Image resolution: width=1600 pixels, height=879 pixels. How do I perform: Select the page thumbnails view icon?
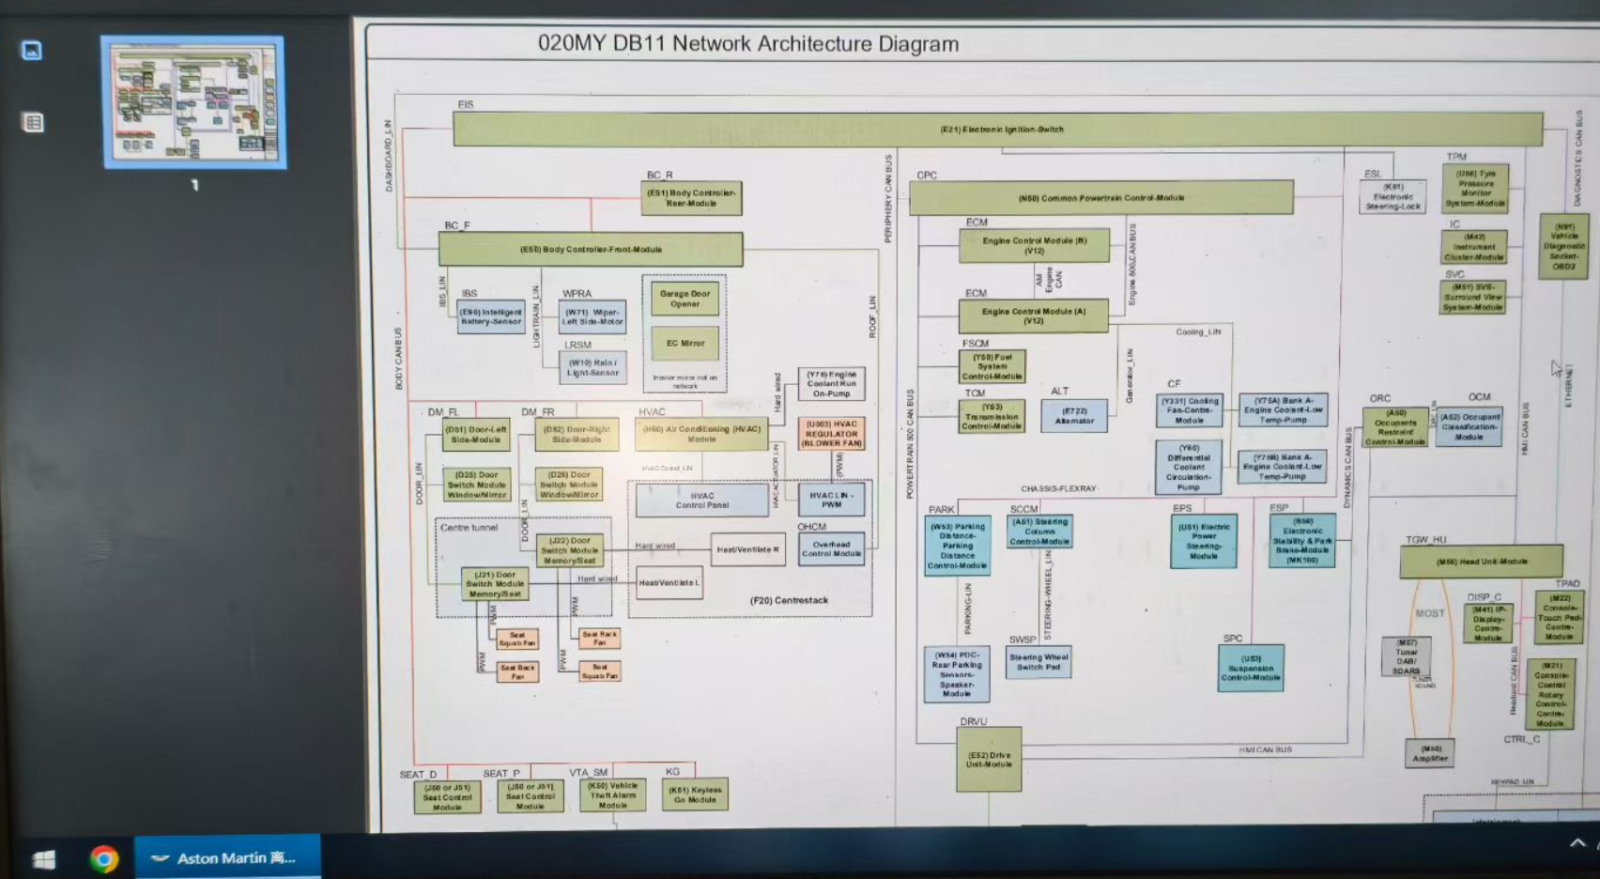(x=32, y=50)
